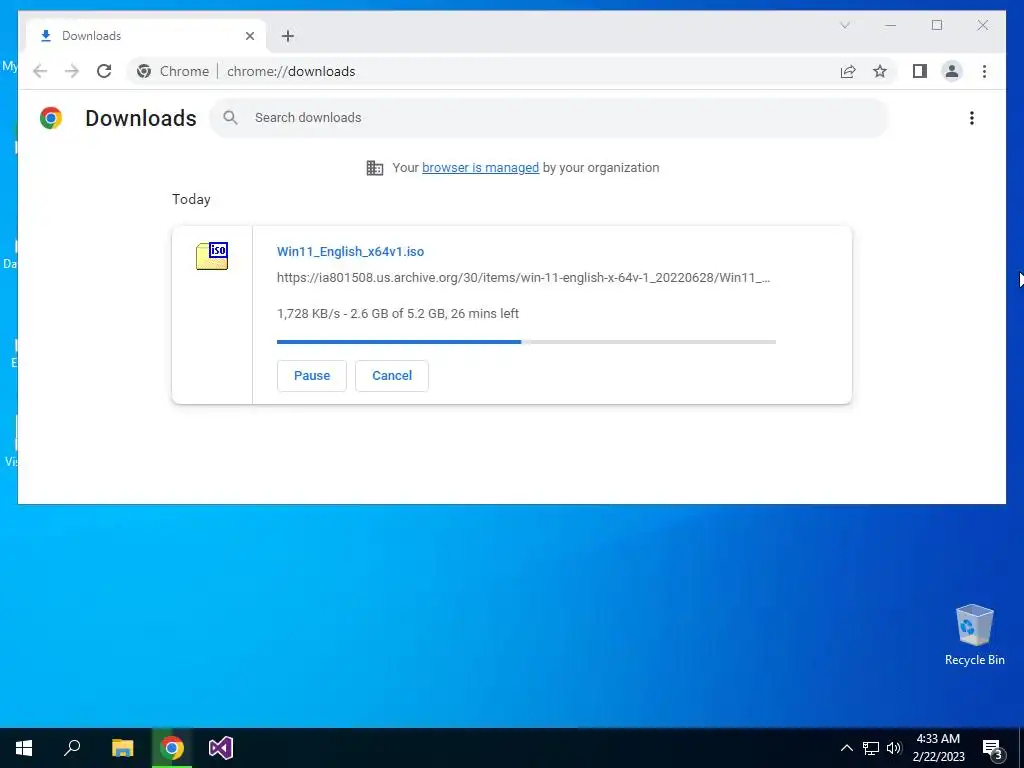This screenshot has height=768, width=1024.
Task: Open the network status tray icon
Action: tap(871, 748)
